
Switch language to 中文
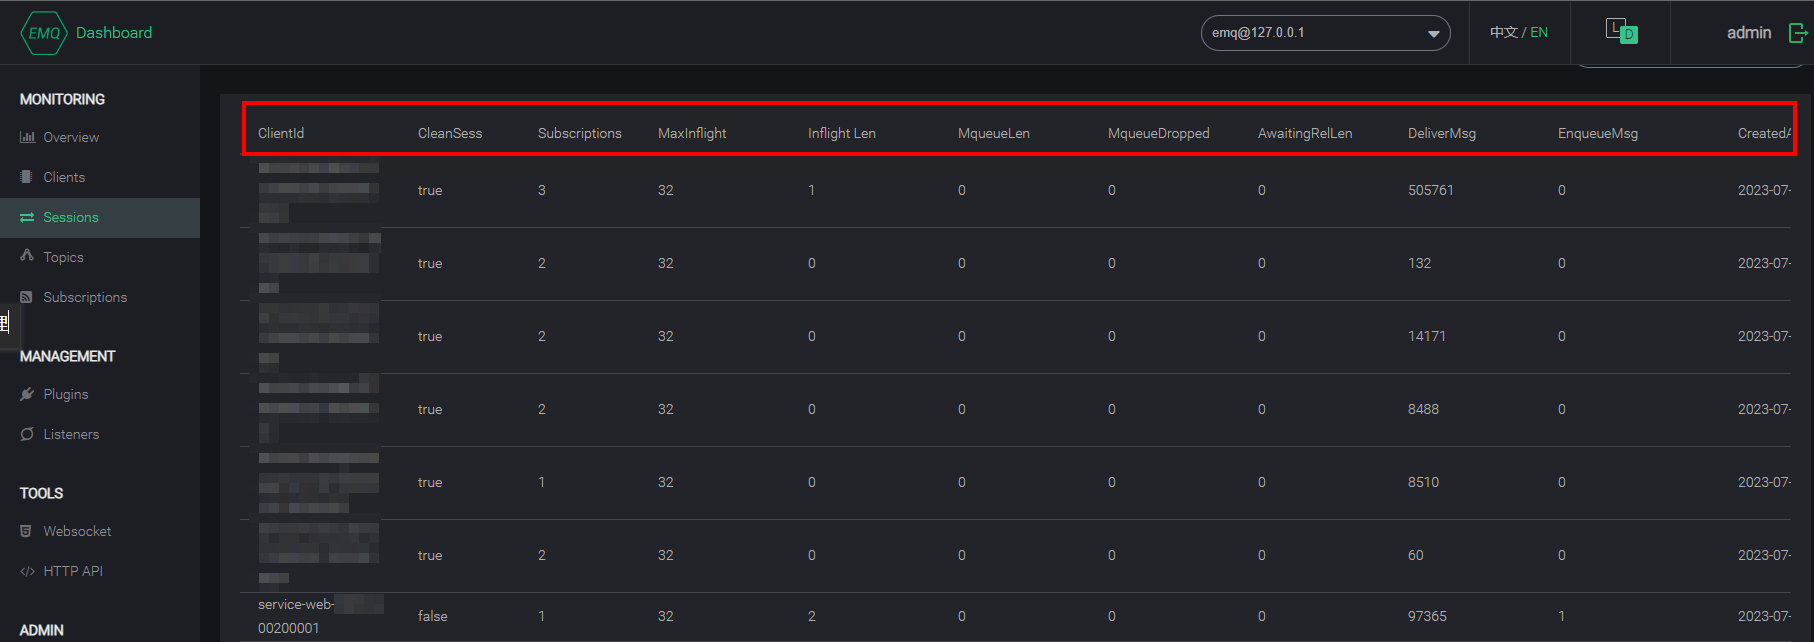click(1503, 33)
